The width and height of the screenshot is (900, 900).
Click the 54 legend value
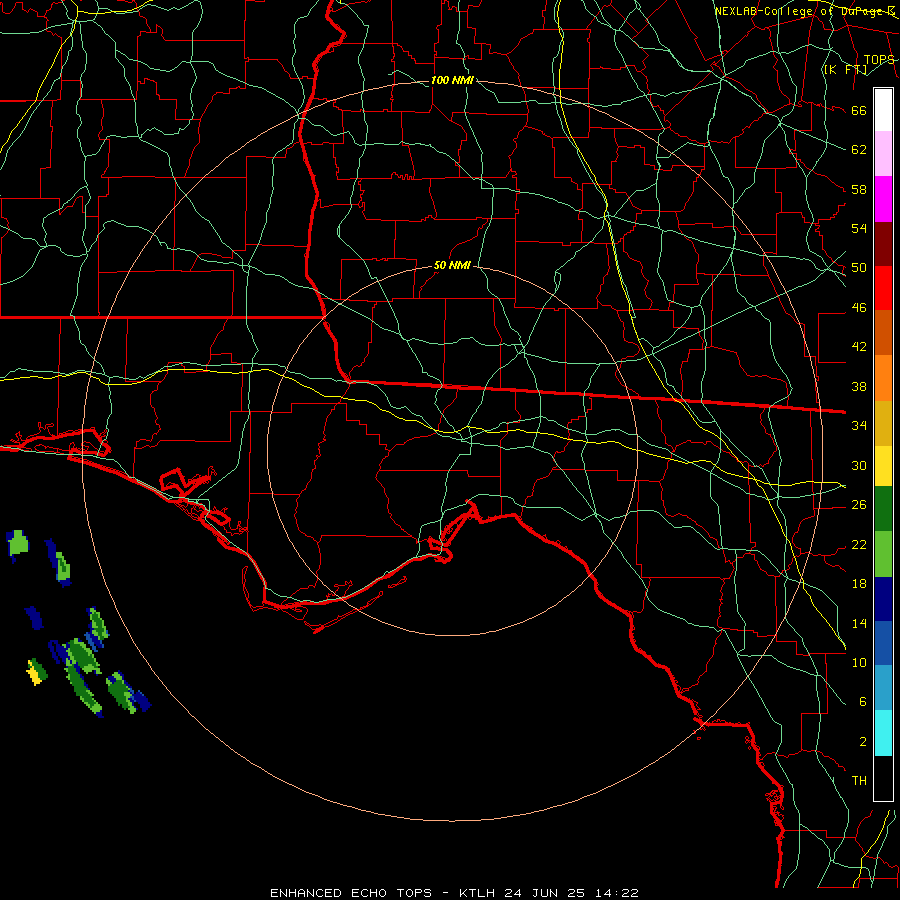pos(859,228)
